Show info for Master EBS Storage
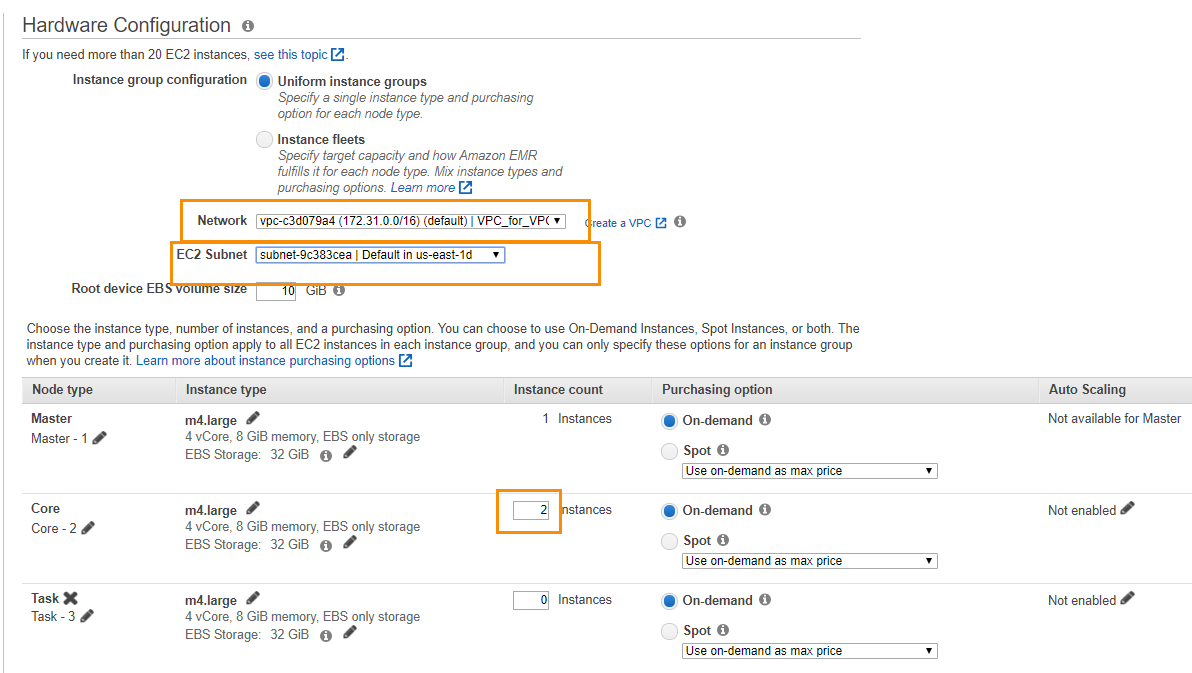 (326, 456)
